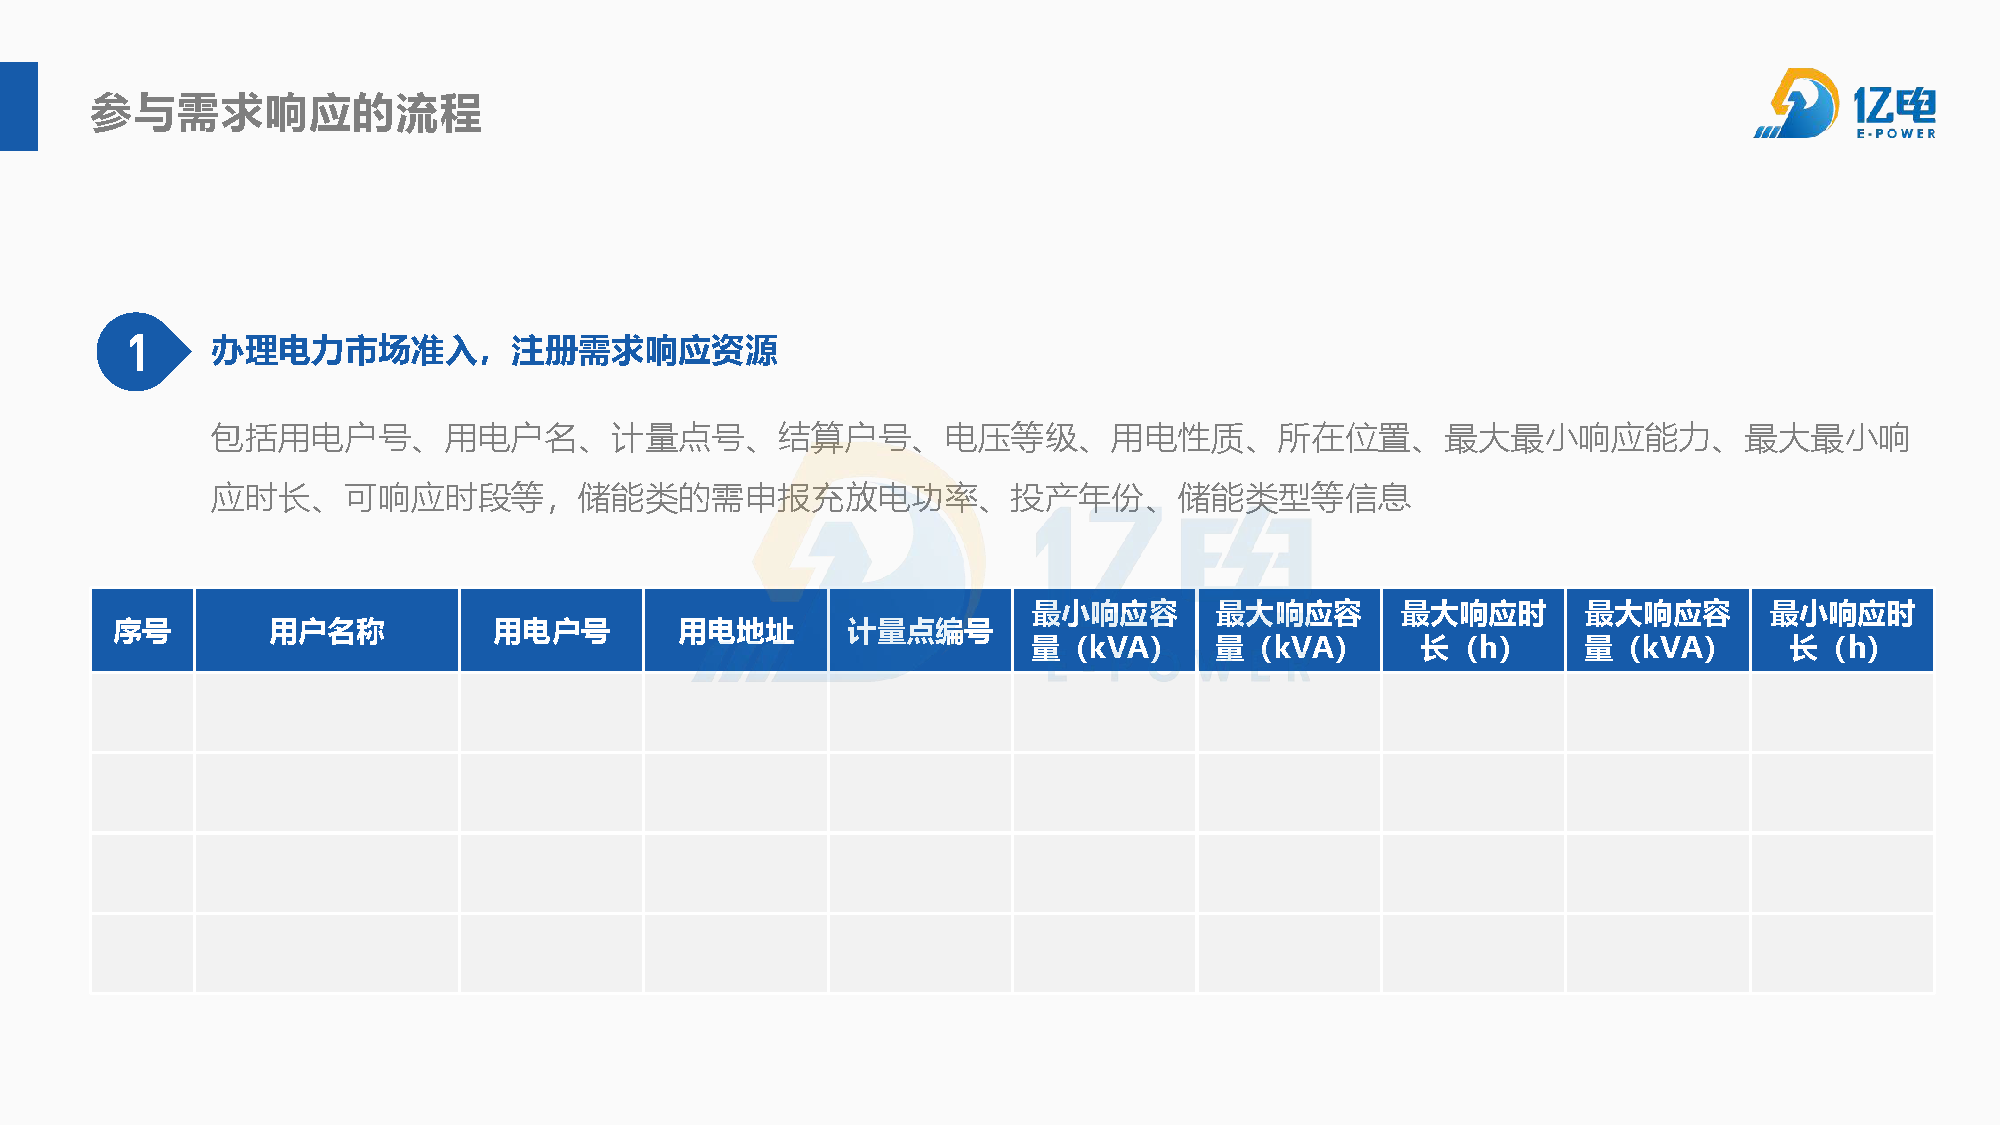Select the 用电户号 column header
Image resolution: width=2000 pixels, height=1125 pixels.
551,631
